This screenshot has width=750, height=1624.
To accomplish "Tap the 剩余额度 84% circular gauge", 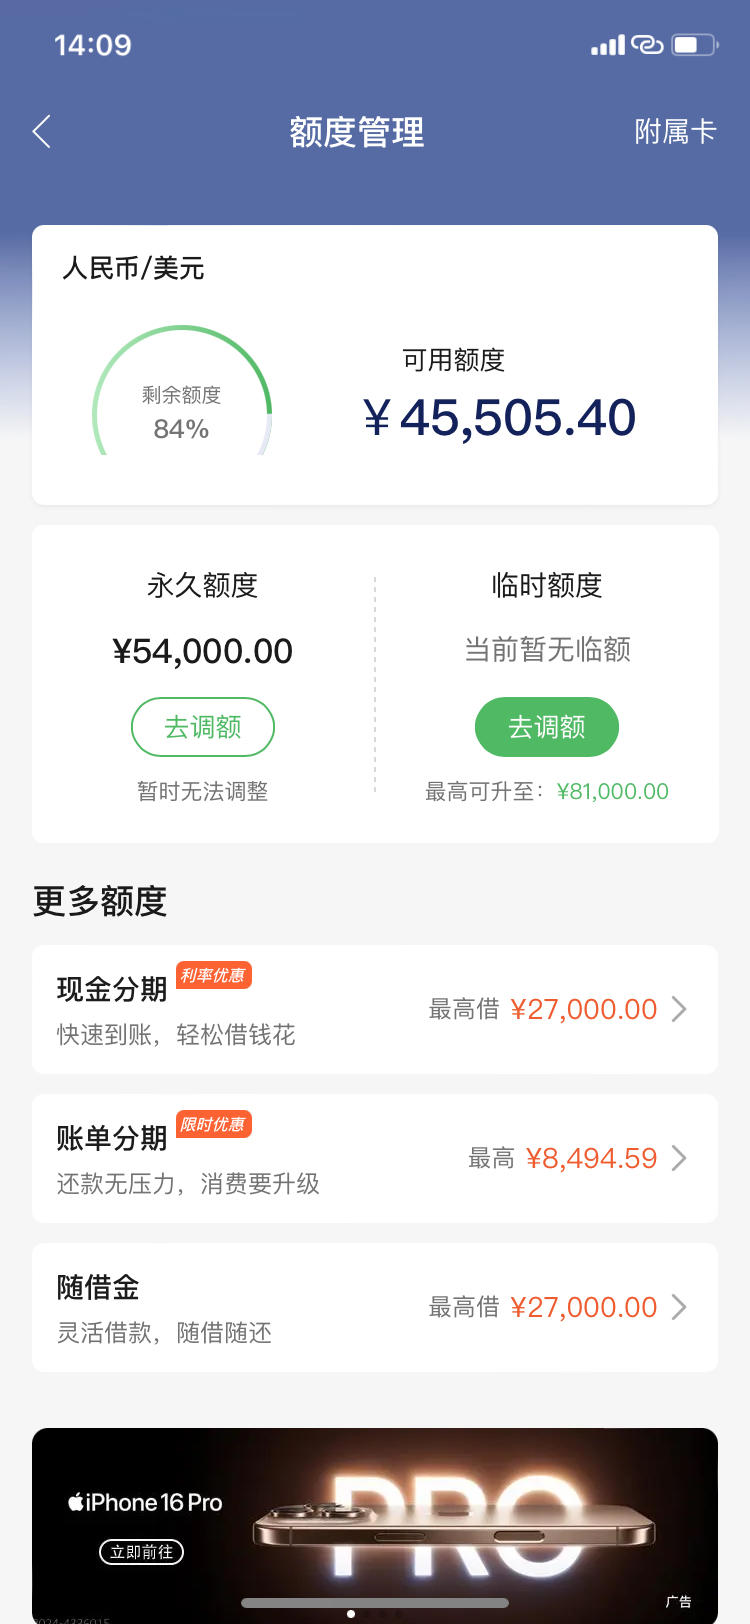I will (181, 392).
